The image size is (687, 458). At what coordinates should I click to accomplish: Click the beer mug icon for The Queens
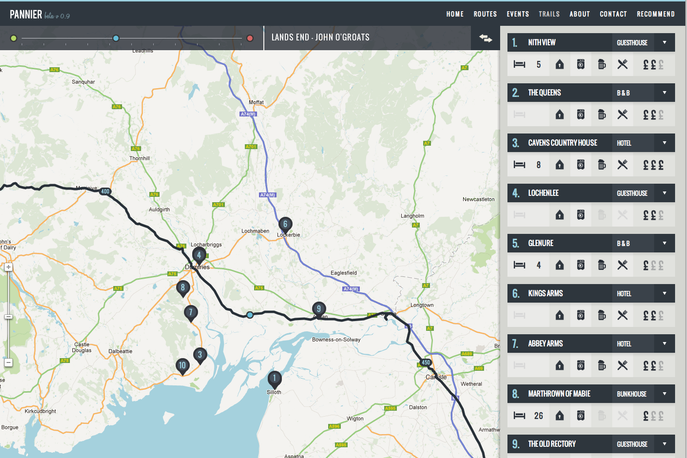pos(601,114)
